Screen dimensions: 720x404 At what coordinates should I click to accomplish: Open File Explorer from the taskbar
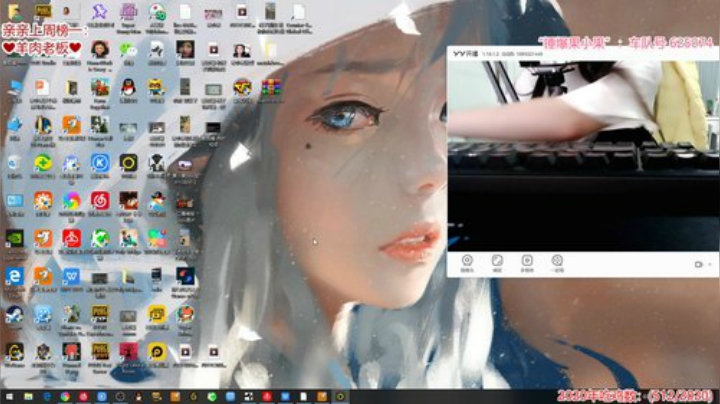tap(28, 397)
